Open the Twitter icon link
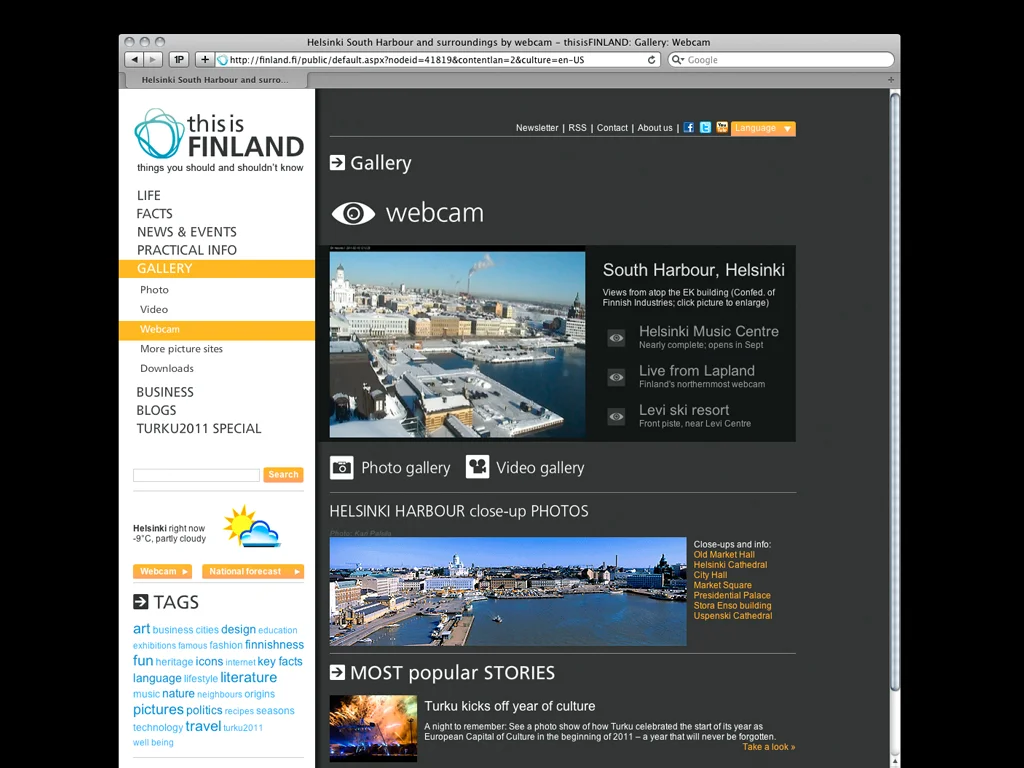 pos(705,127)
